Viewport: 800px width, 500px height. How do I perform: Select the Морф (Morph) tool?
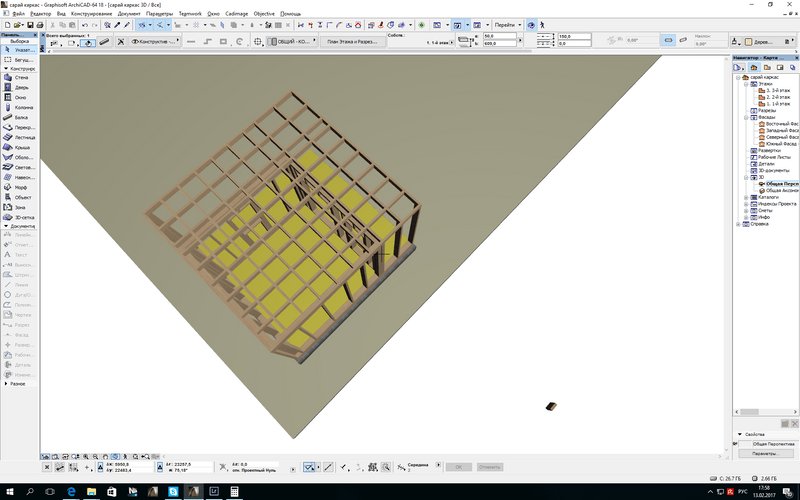tap(20, 187)
